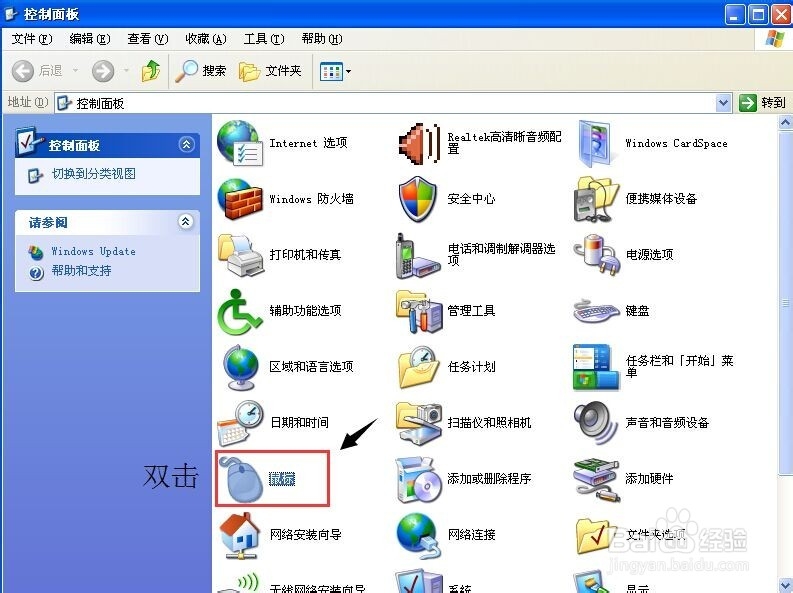Open the 查看(V) menu
Screen dimensions: 793x593
pyautogui.click(x=148, y=39)
